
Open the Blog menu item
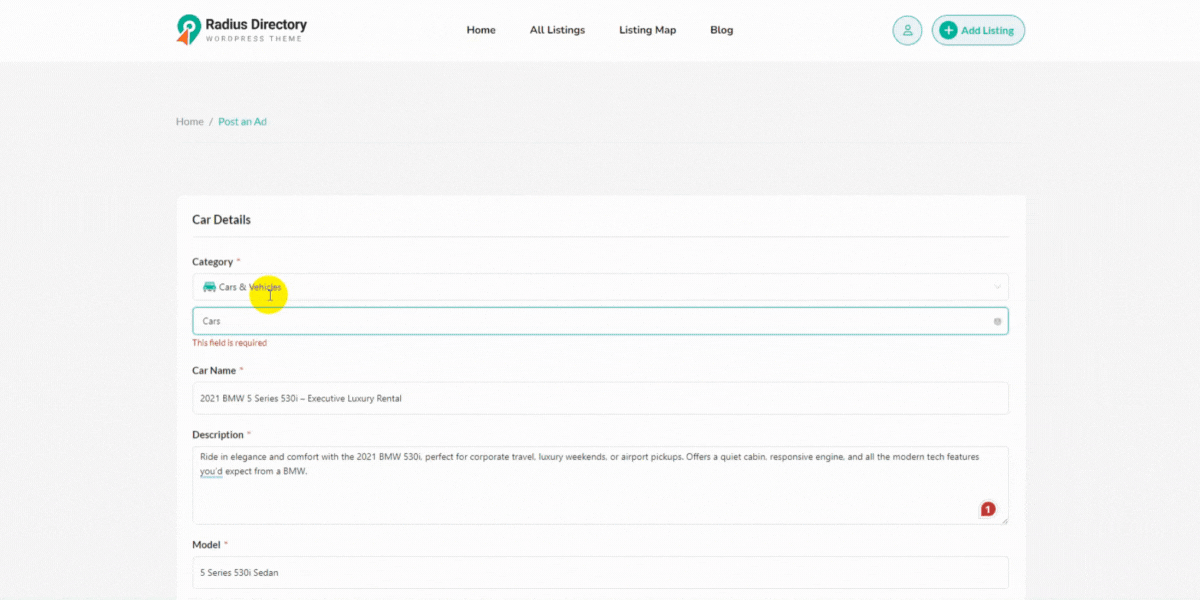tap(721, 30)
